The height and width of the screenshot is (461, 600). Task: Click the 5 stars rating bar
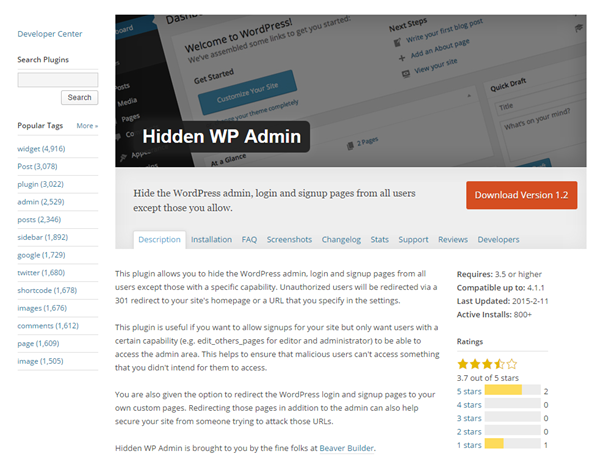512,390
